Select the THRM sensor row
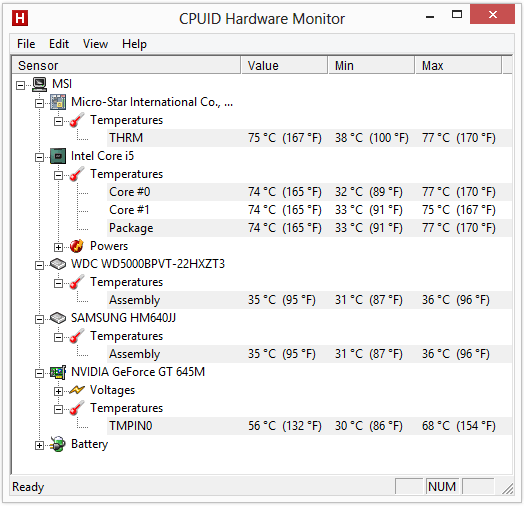This screenshot has width=524, height=506. [x=309, y=138]
